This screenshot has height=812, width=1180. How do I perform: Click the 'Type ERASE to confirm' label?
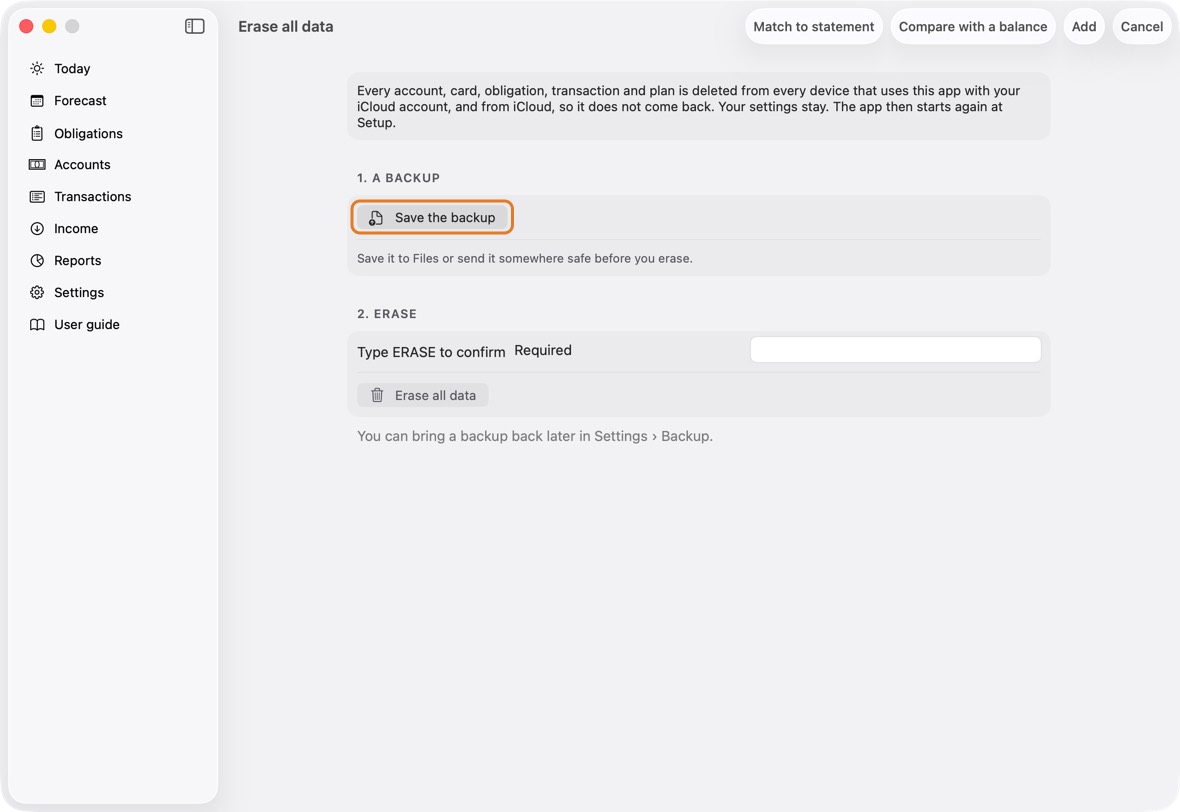tap(431, 351)
